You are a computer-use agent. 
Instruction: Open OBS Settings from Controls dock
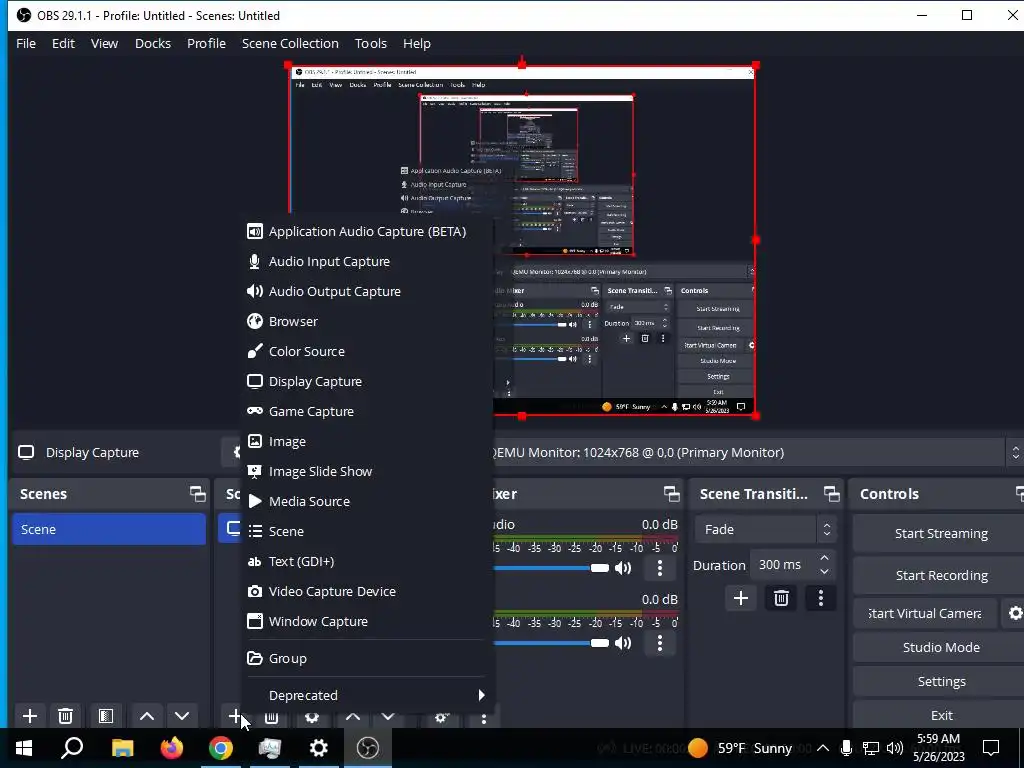coord(941,681)
